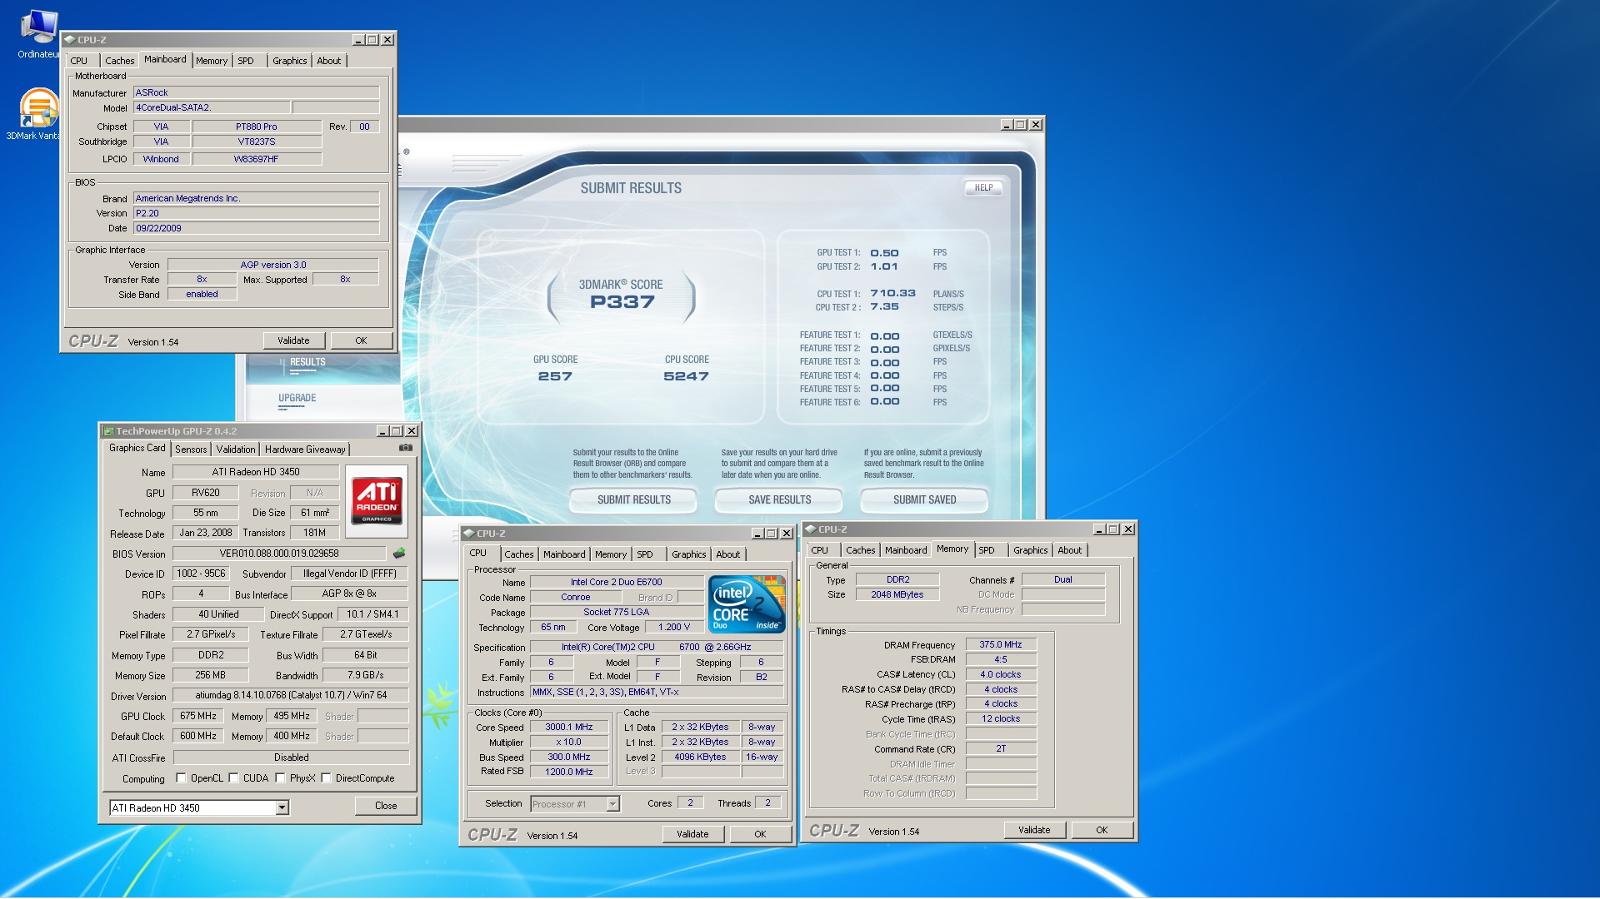Click the Memory CPU-Z window title icon

[x=810, y=529]
